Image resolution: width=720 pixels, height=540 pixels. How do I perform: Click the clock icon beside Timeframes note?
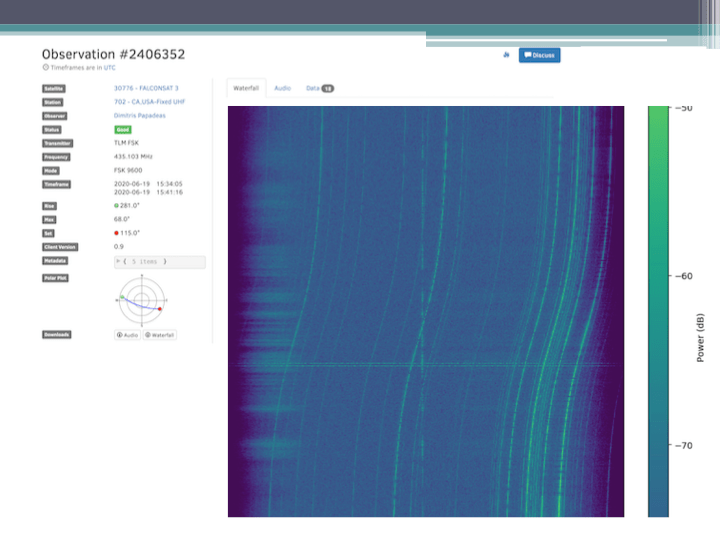pyautogui.click(x=45, y=67)
